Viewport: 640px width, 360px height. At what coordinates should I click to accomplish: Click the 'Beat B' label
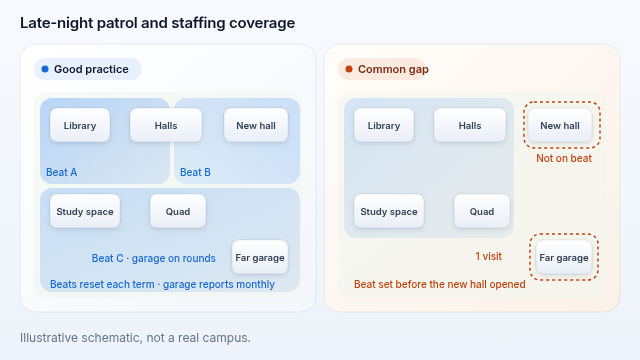196,172
